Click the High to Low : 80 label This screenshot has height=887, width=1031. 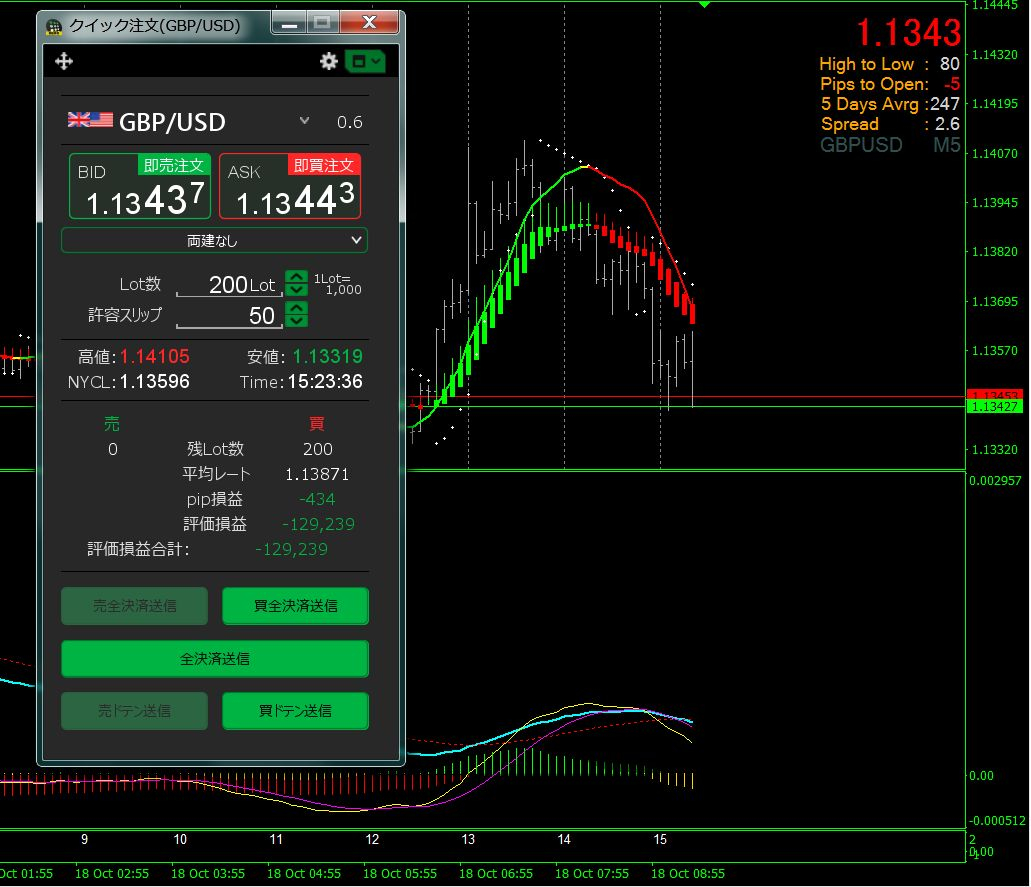pos(889,64)
